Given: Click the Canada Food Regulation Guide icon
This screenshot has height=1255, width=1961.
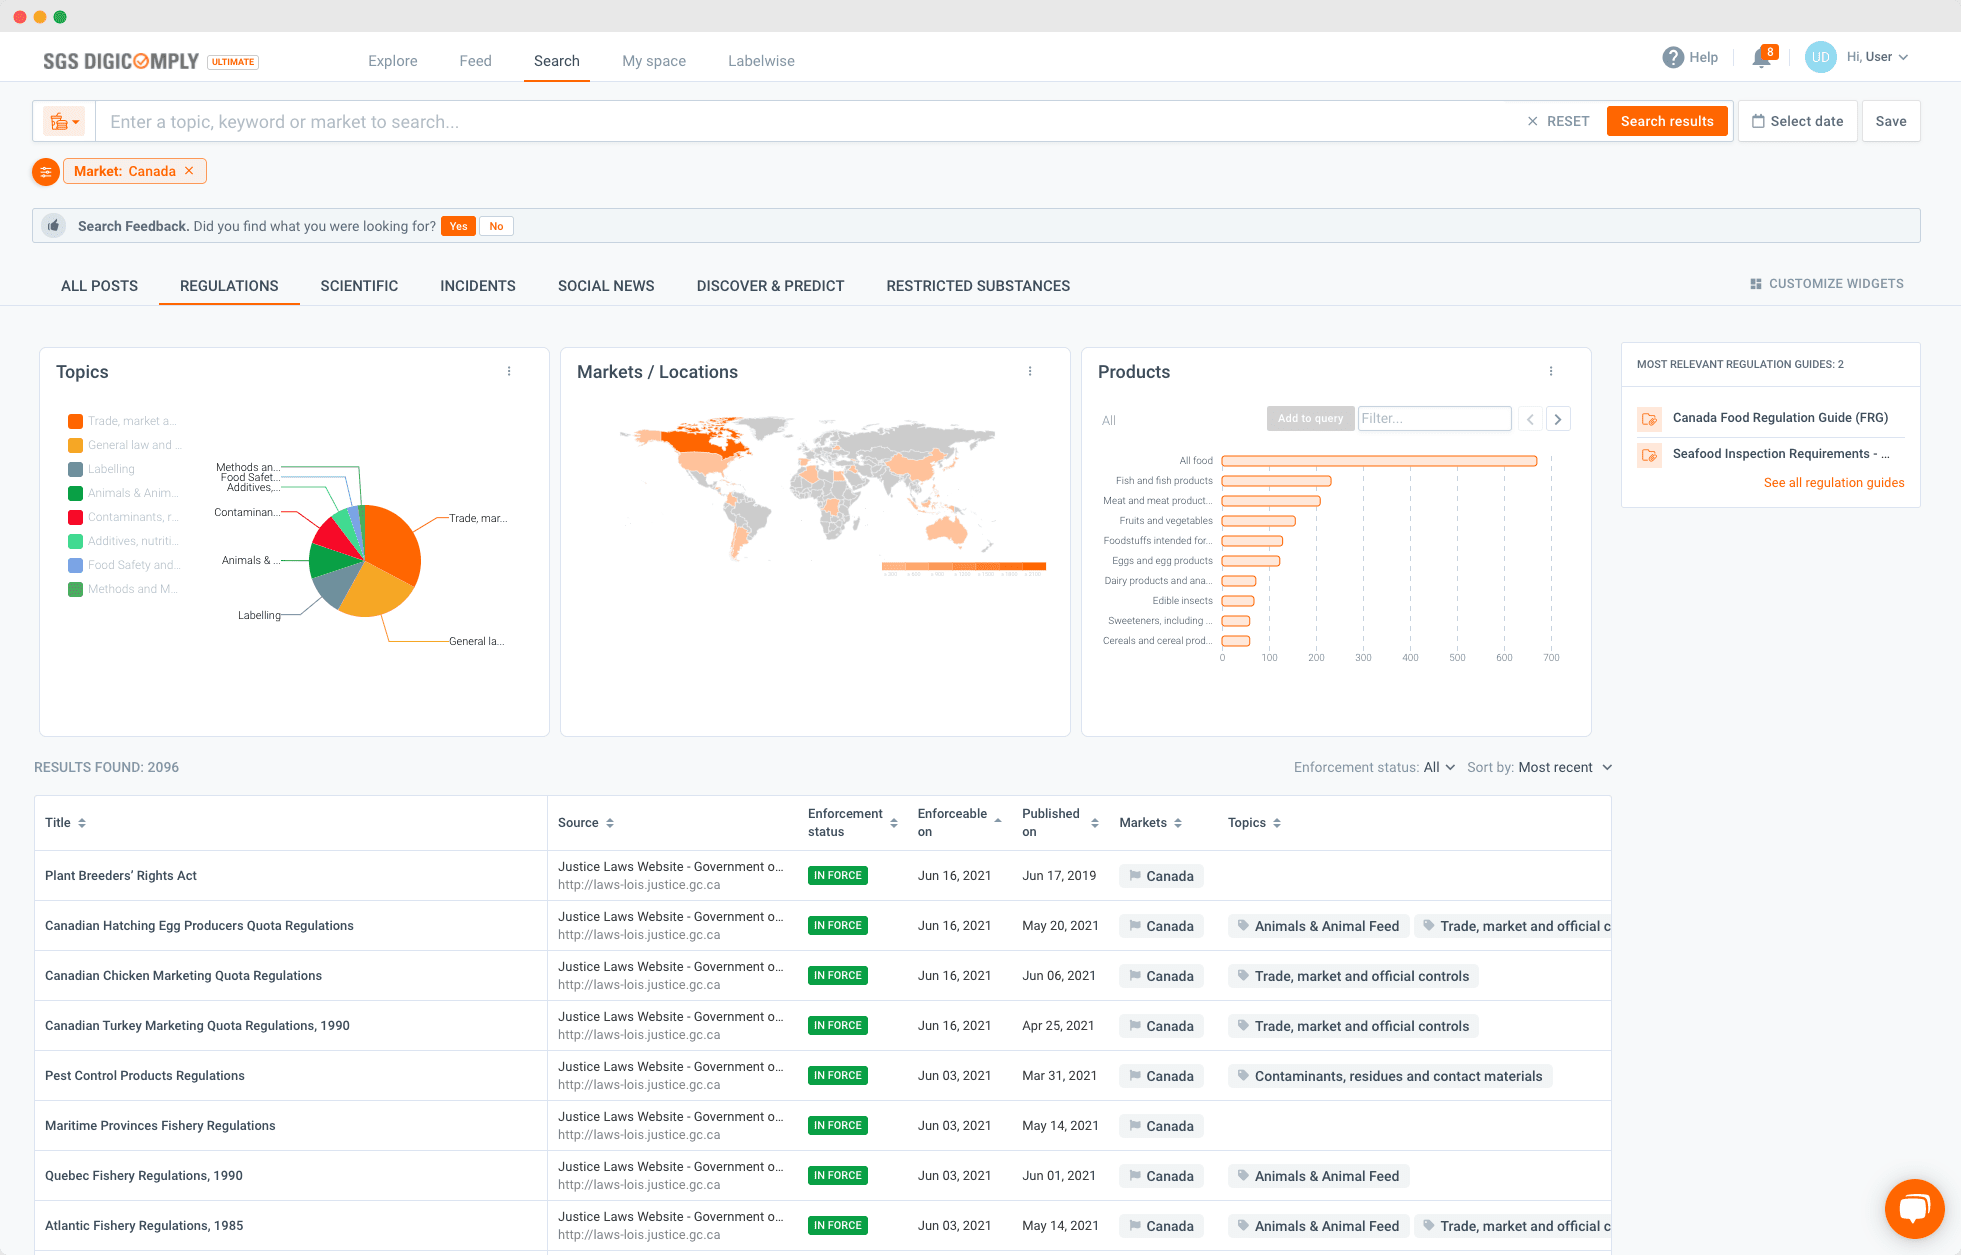Looking at the screenshot, I should click(1649, 419).
